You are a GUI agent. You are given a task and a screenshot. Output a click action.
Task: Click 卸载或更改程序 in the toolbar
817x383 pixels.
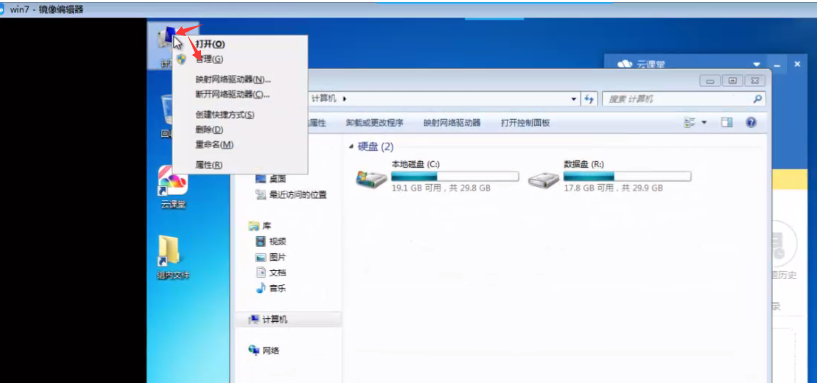[375, 123]
